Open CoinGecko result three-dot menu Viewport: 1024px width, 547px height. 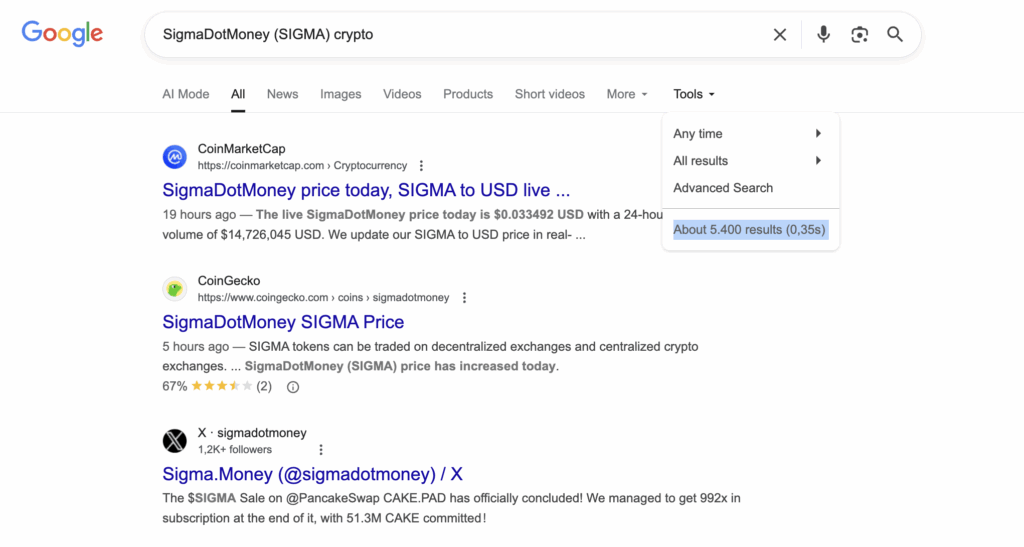464,298
